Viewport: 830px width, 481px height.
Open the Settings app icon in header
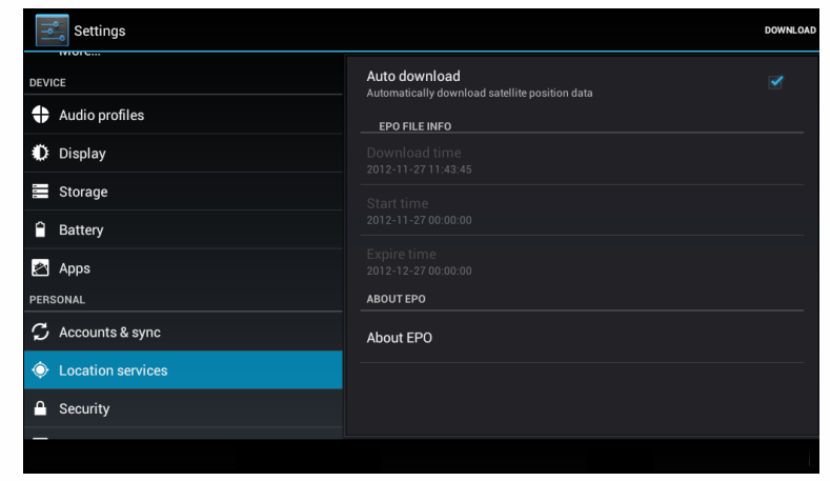coord(52,30)
